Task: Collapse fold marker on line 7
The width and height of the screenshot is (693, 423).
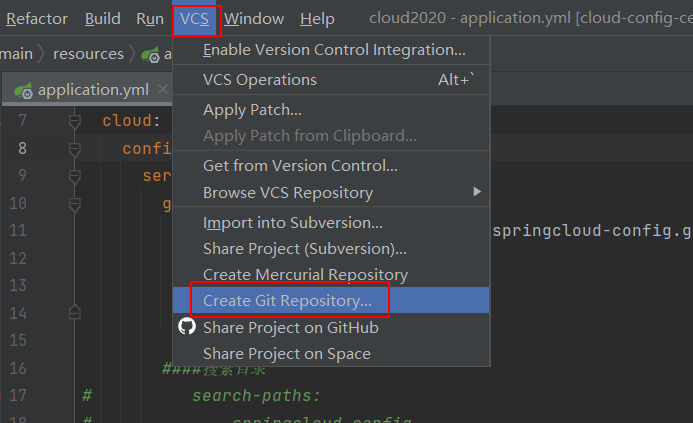Action: tap(75, 121)
